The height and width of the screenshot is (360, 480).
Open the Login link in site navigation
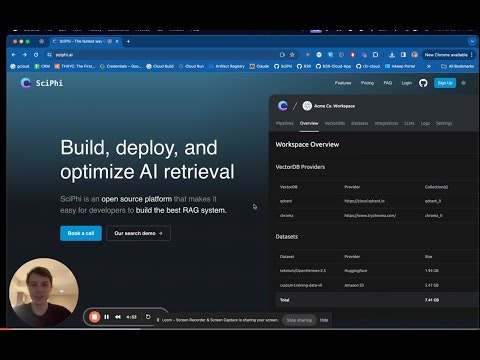coord(406,83)
